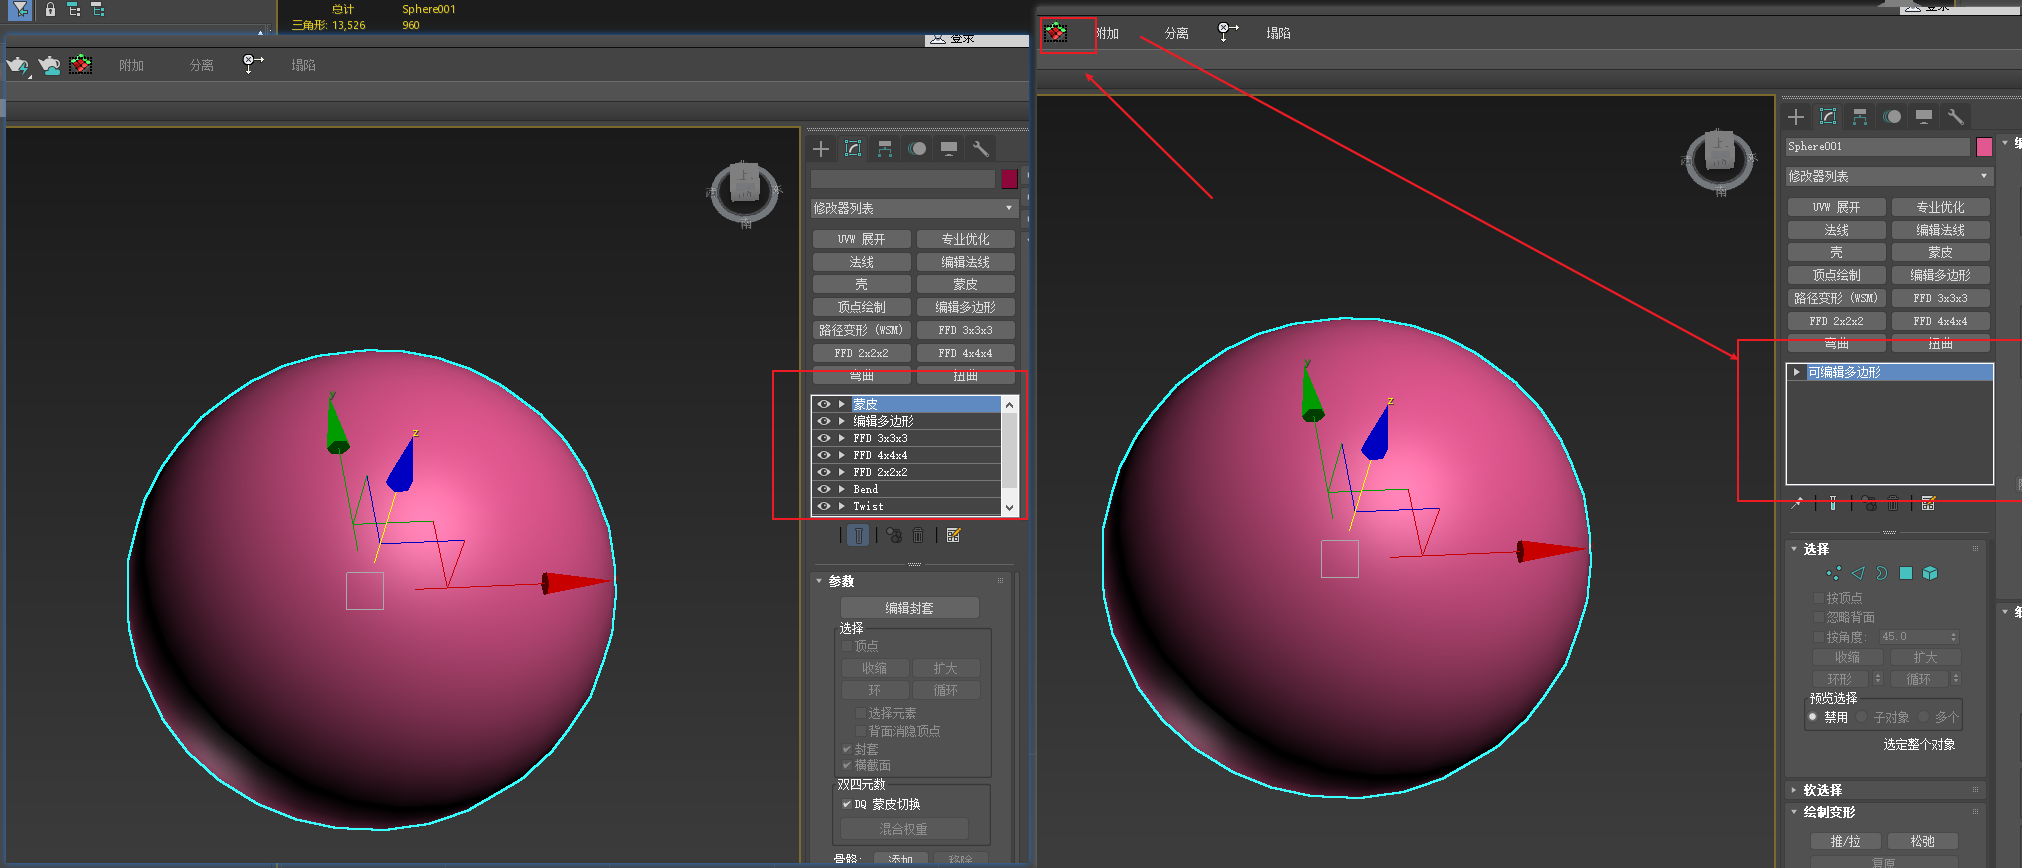Click the pink object color swatch beside Sphere001

(1985, 147)
